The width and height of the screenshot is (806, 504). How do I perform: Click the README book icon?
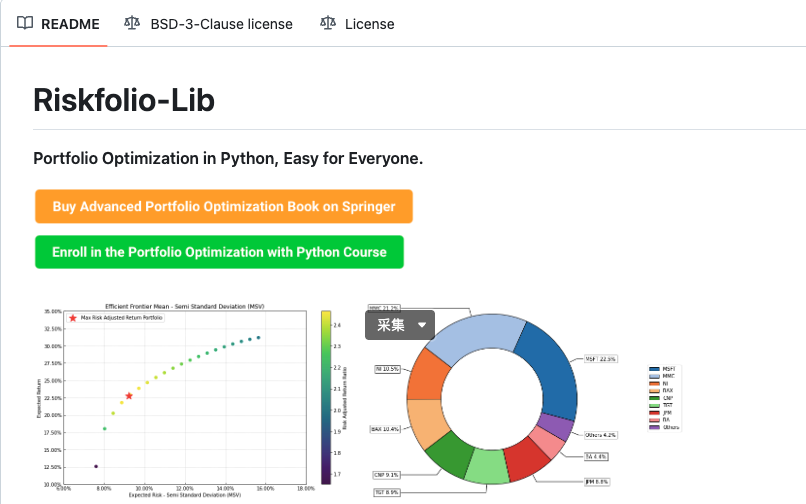click(x=25, y=23)
